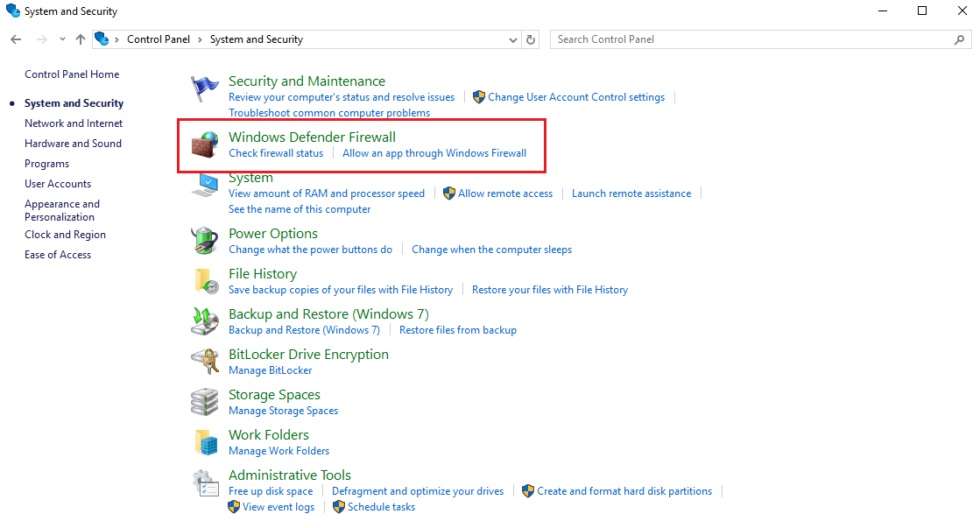Image resolution: width=980 pixels, height=528 pixels.
Task: Click the Security and Maintenance flag icon
Action: [205, 89]
